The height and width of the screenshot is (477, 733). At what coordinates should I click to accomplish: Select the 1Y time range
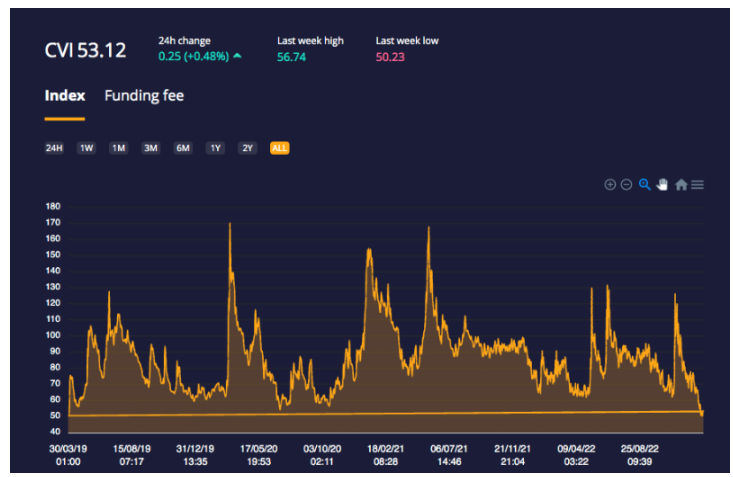click(x=215, y=148)
